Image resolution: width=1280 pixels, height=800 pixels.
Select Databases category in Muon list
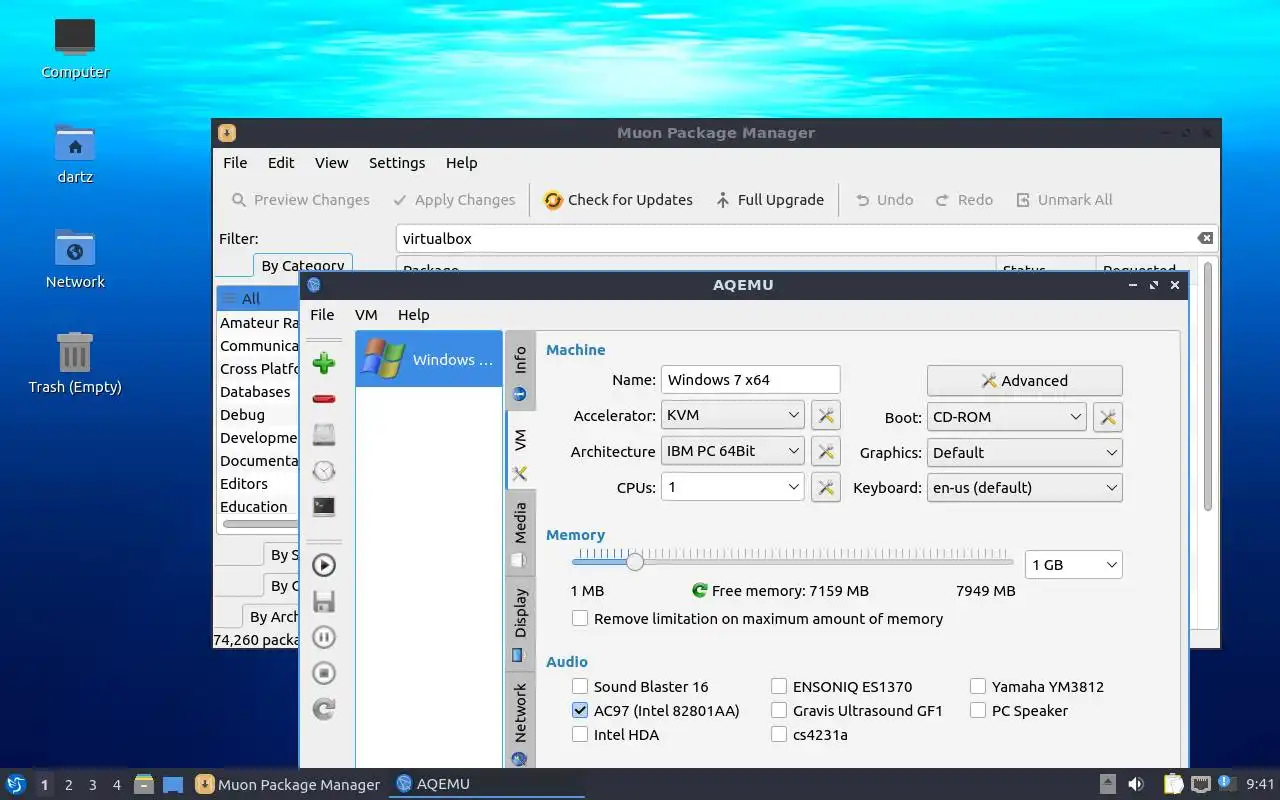click(x=258, y=392)
